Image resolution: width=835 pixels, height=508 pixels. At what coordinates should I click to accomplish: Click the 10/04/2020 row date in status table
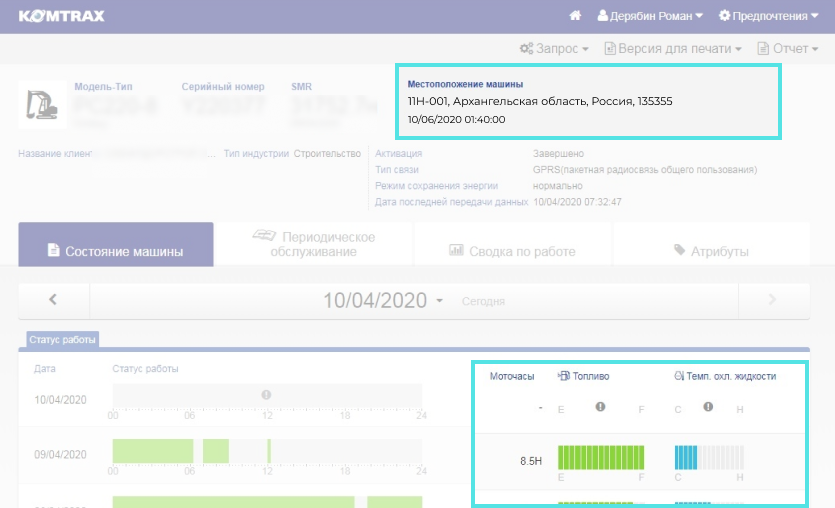click(60, 400)
